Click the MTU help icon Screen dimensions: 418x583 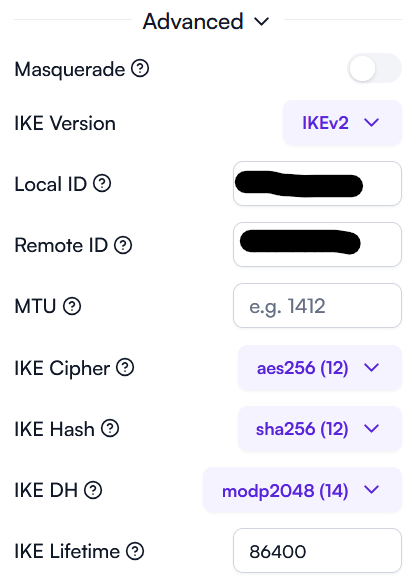click(x=72, y=306)
